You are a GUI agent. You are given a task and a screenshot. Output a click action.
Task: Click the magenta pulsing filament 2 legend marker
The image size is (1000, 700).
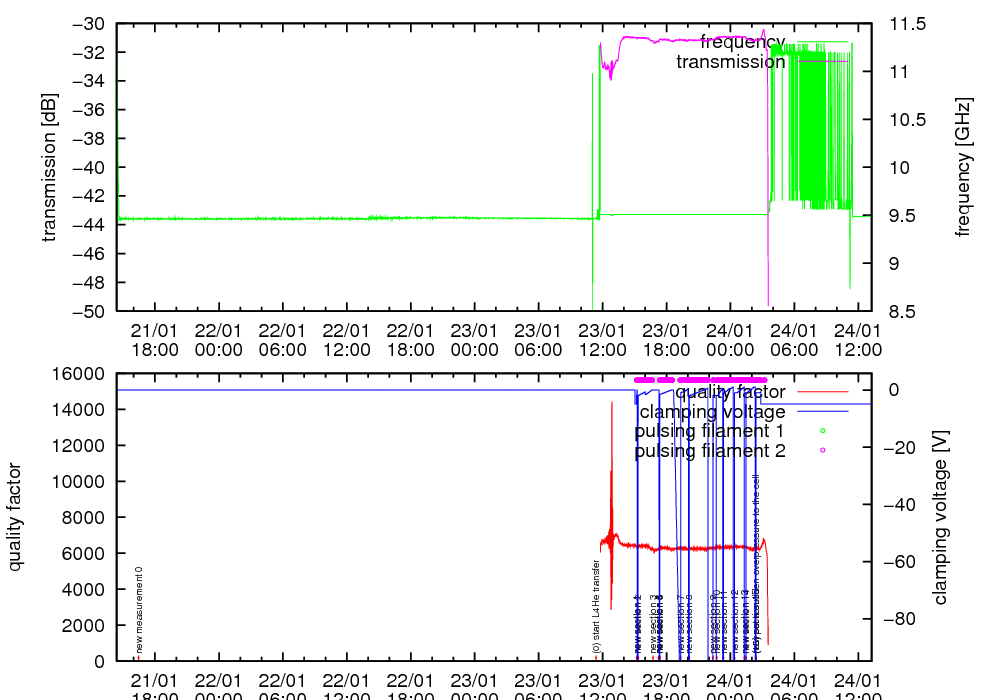822,451
